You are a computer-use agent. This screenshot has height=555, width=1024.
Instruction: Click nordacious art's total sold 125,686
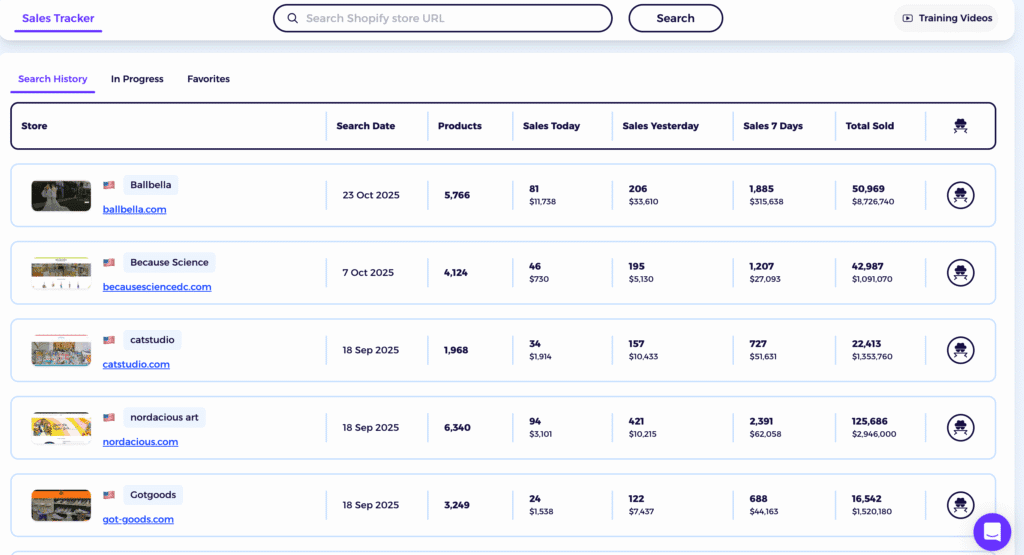[869, 421]
